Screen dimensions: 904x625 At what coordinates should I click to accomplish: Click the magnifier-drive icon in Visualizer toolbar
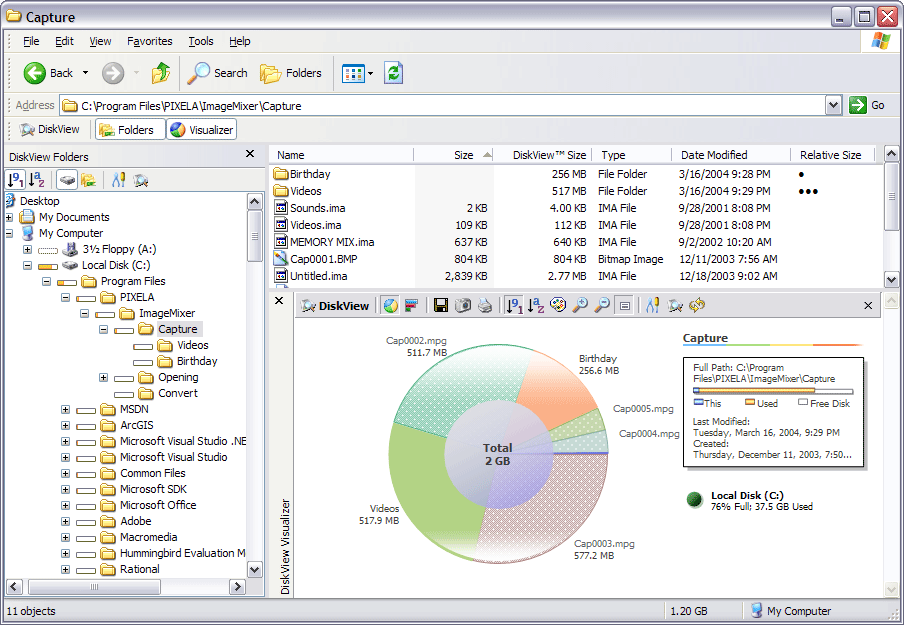pyautogui.click(x=675, y=306)
